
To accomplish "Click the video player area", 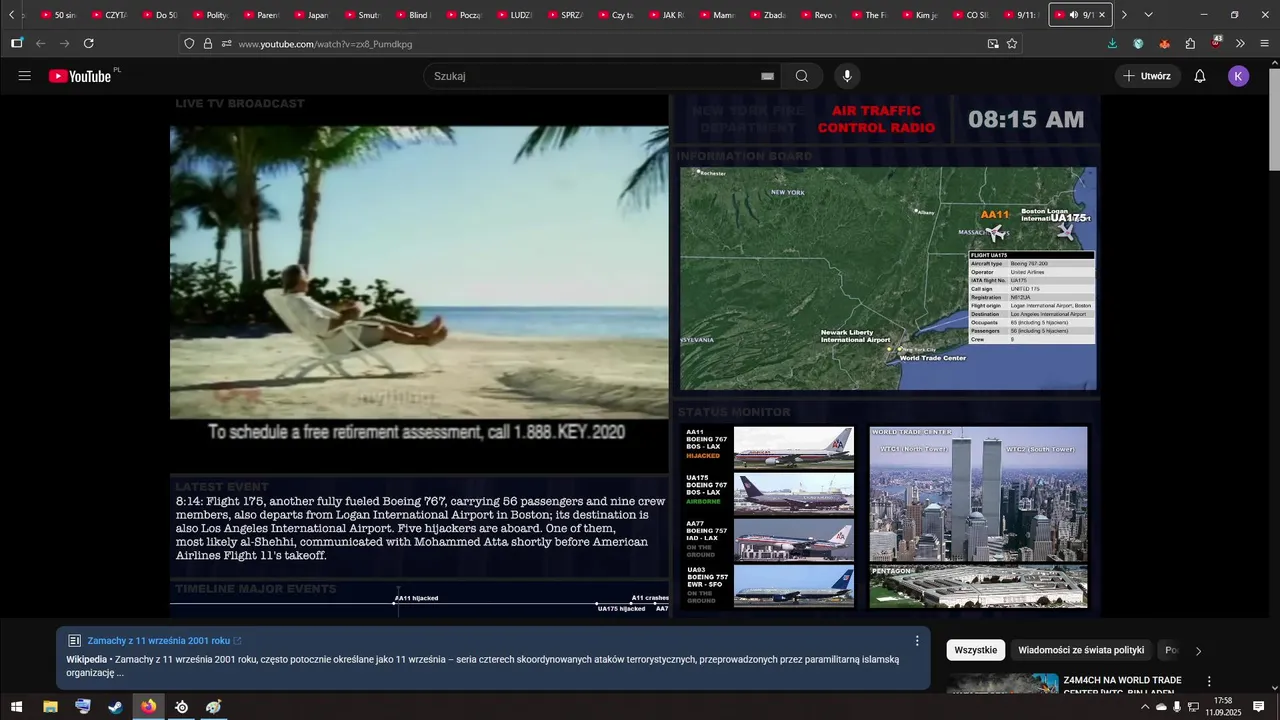I will coord(635,356).
